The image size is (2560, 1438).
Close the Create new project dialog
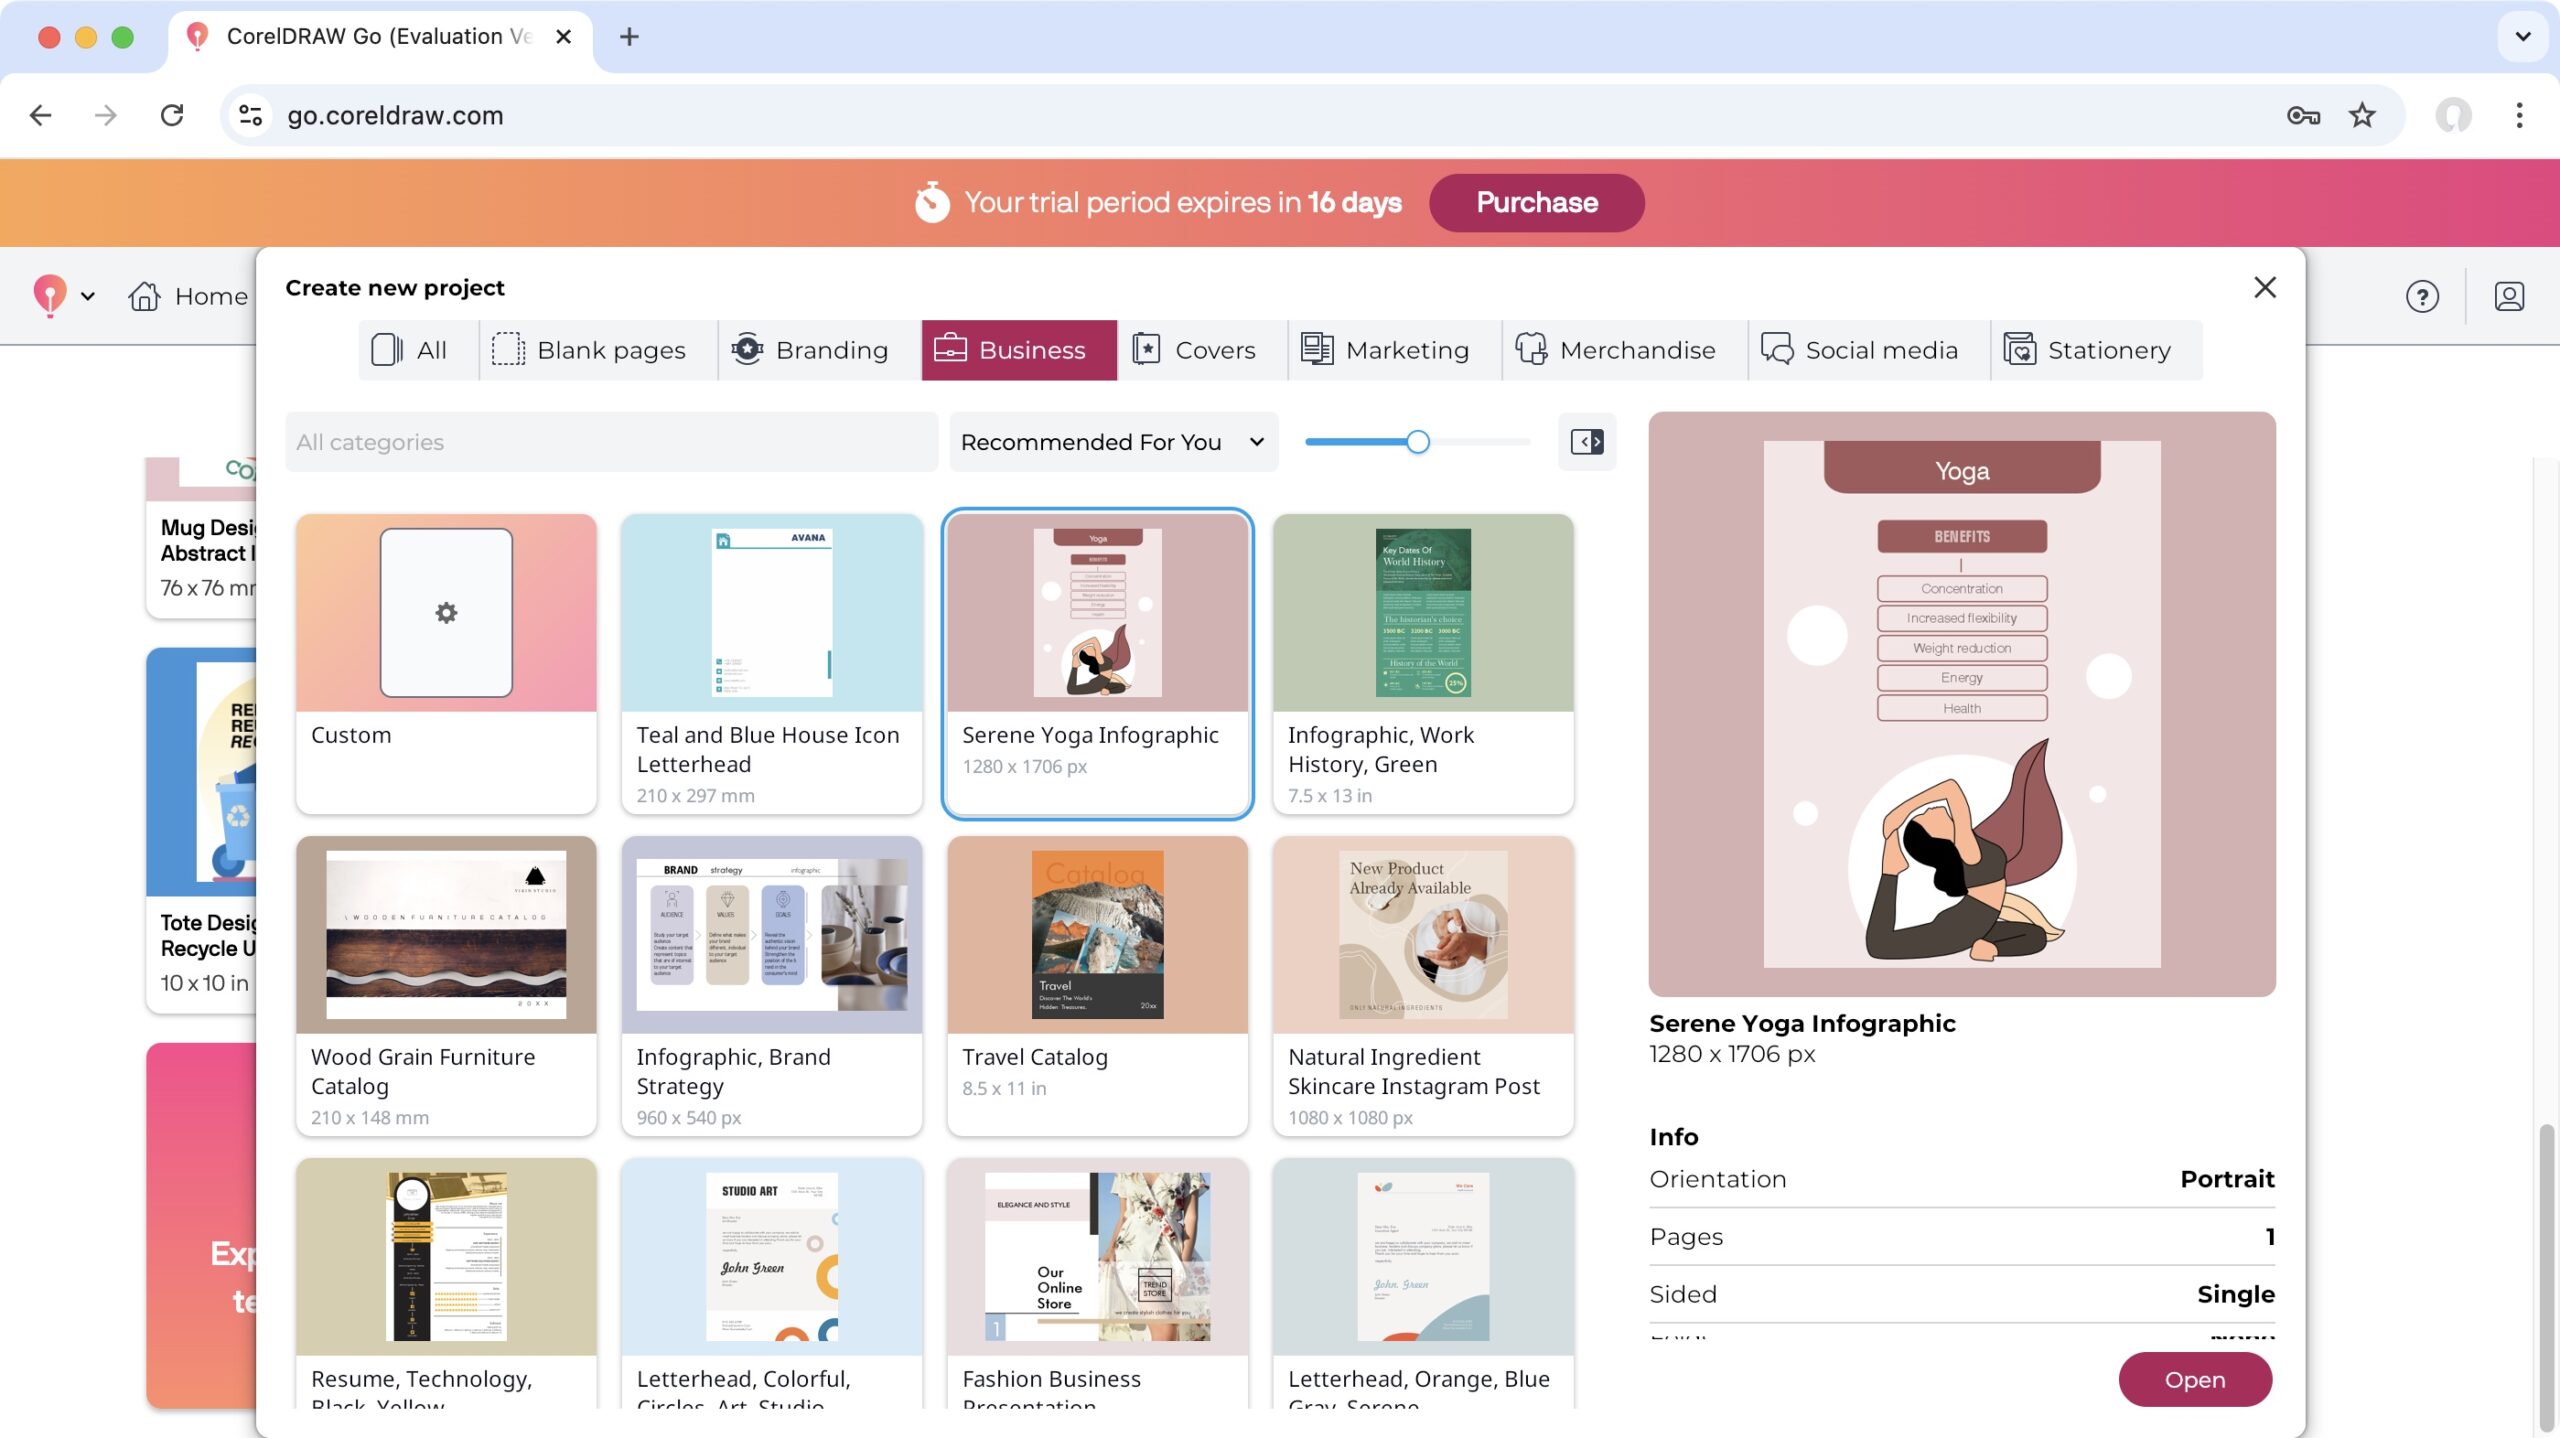[2264, 288]
